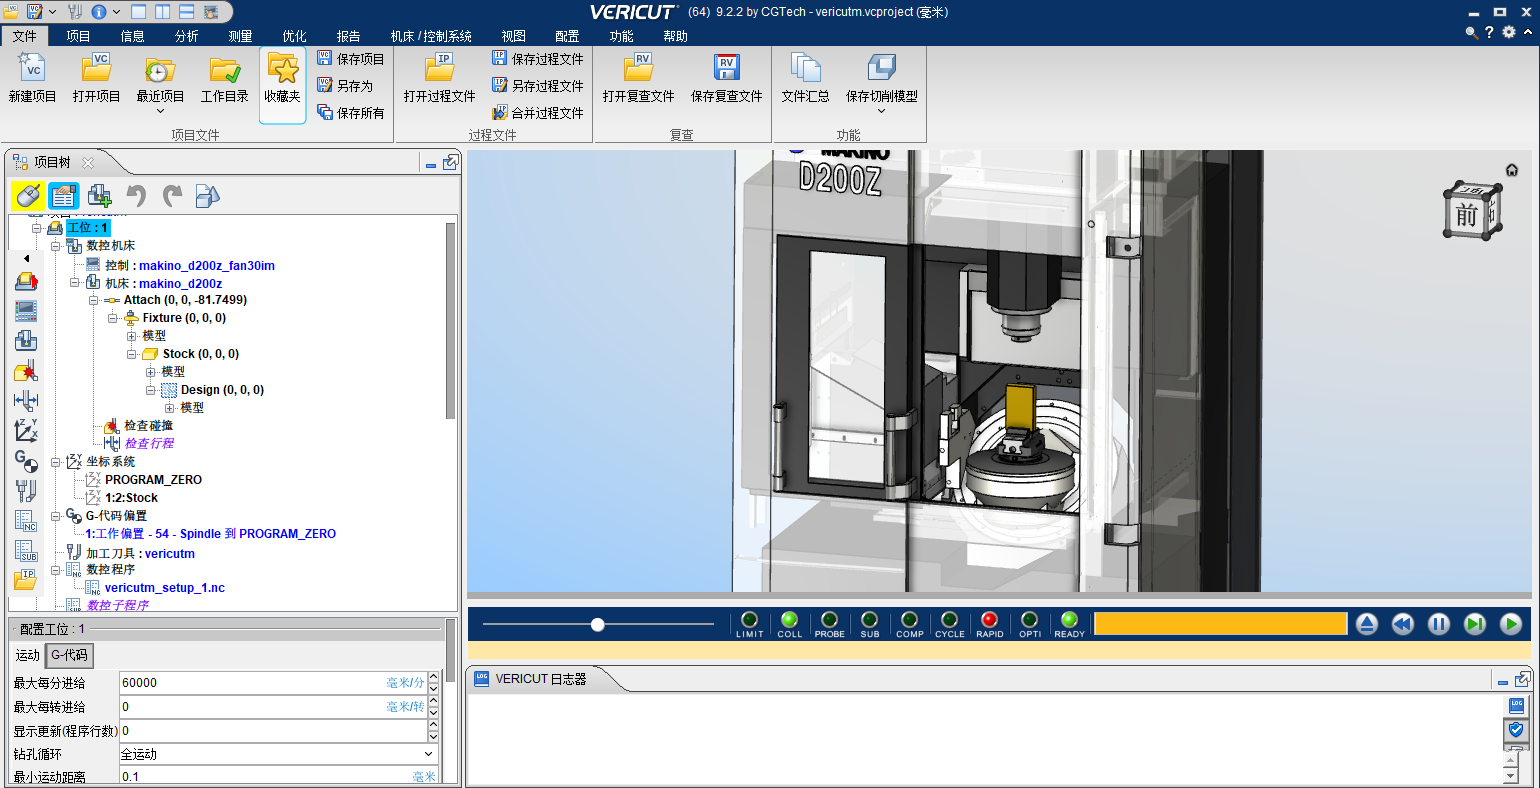
Task: Click the NC program sidebar icon
Action: (26, 521)
